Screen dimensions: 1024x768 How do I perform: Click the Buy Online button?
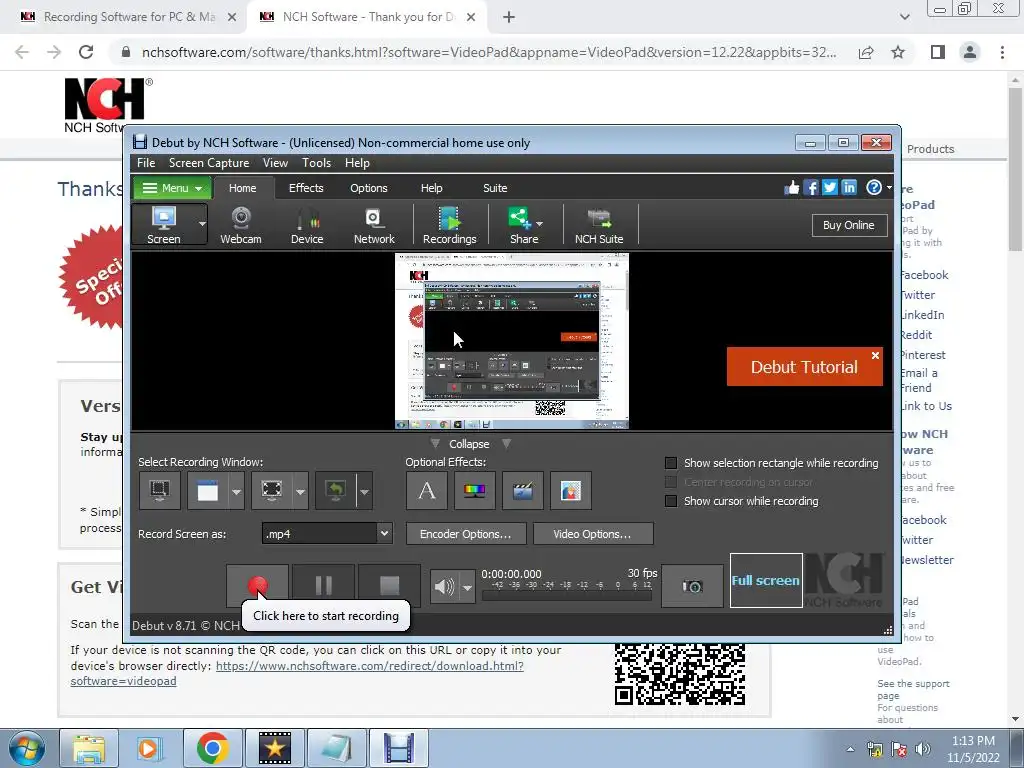point(848,225)
